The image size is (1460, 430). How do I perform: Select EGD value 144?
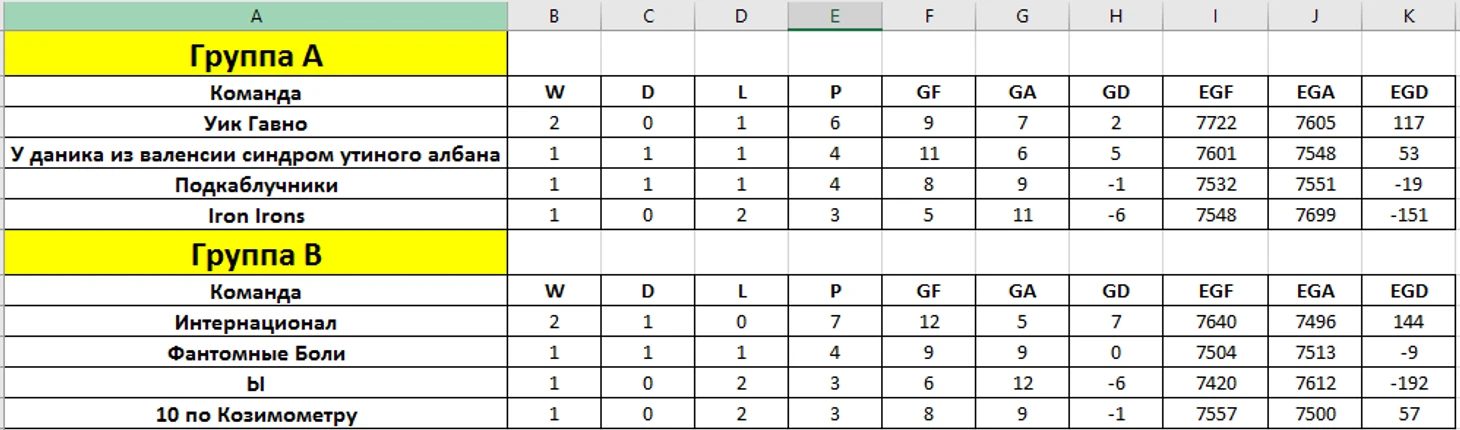[x=1409, y=323]
